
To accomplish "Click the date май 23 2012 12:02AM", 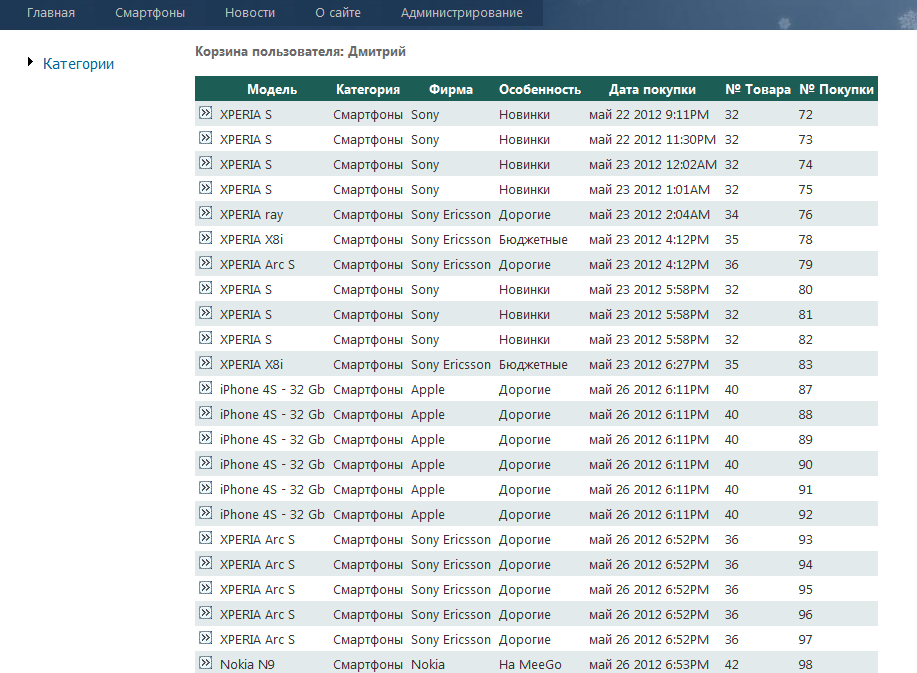I will click(x=653, y=165).
